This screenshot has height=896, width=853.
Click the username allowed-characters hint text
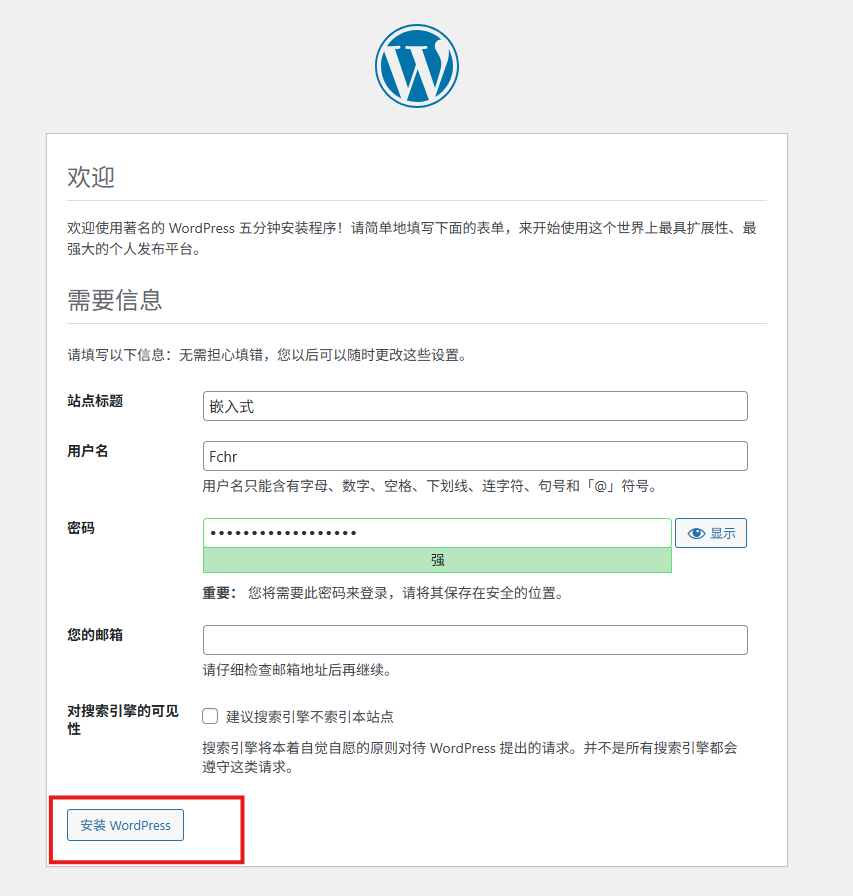(430, 486)
